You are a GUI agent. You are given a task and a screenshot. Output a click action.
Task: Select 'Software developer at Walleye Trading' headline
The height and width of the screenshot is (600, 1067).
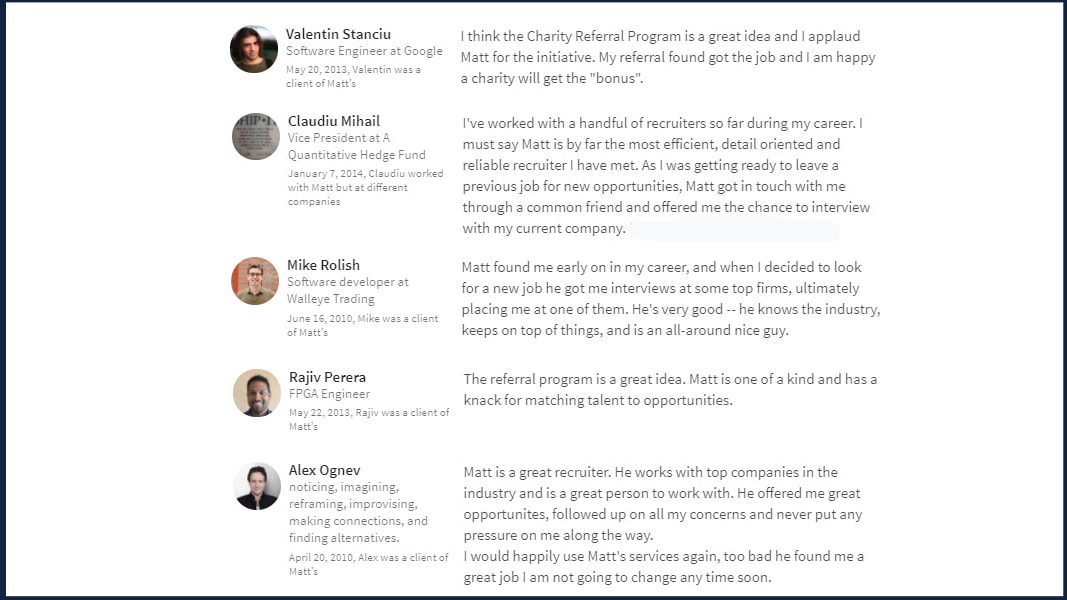click(348, 290)
